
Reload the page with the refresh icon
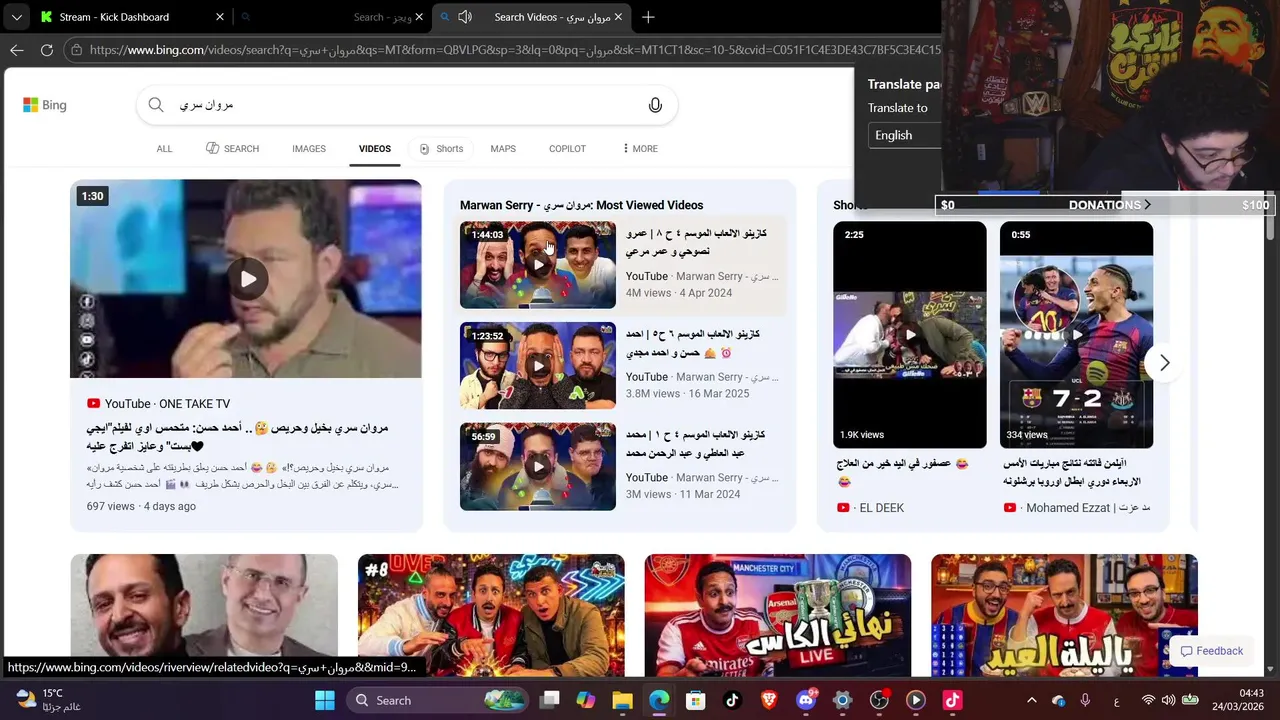[x=47, y=50]
